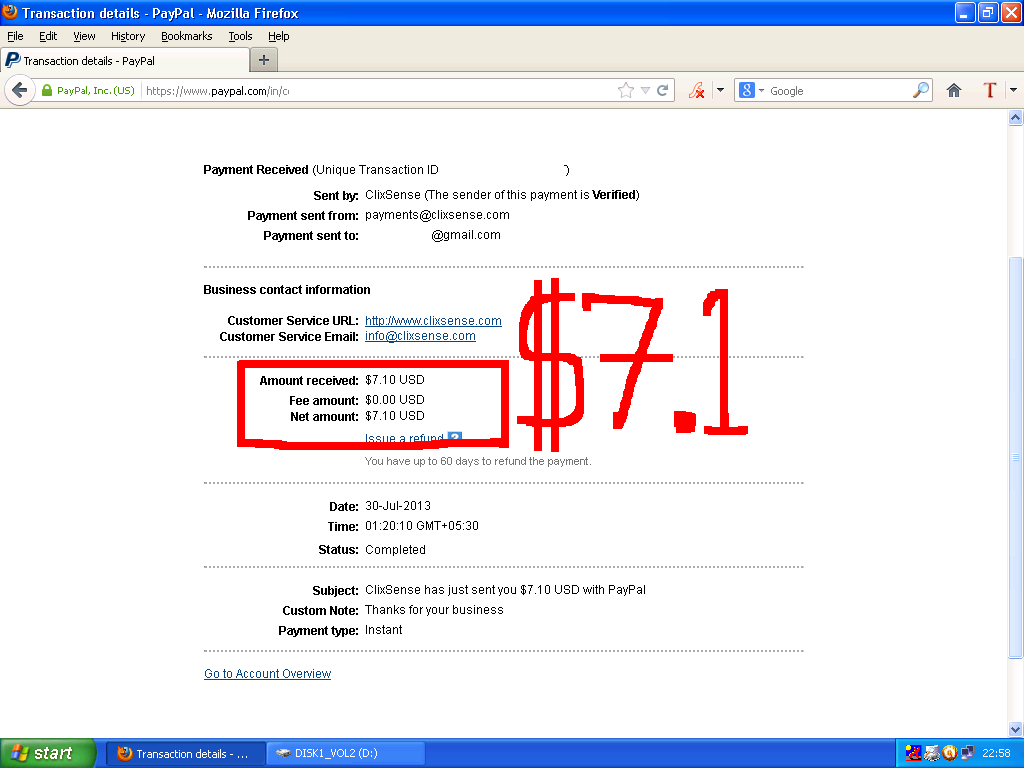Viewport: 1024px width, 768px height.
Task: Click the note Thanks for your business
Action: [x=434, y=610]
